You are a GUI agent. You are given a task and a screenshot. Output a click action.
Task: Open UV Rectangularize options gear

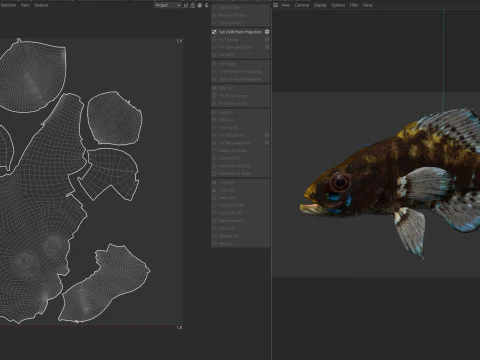267,143
